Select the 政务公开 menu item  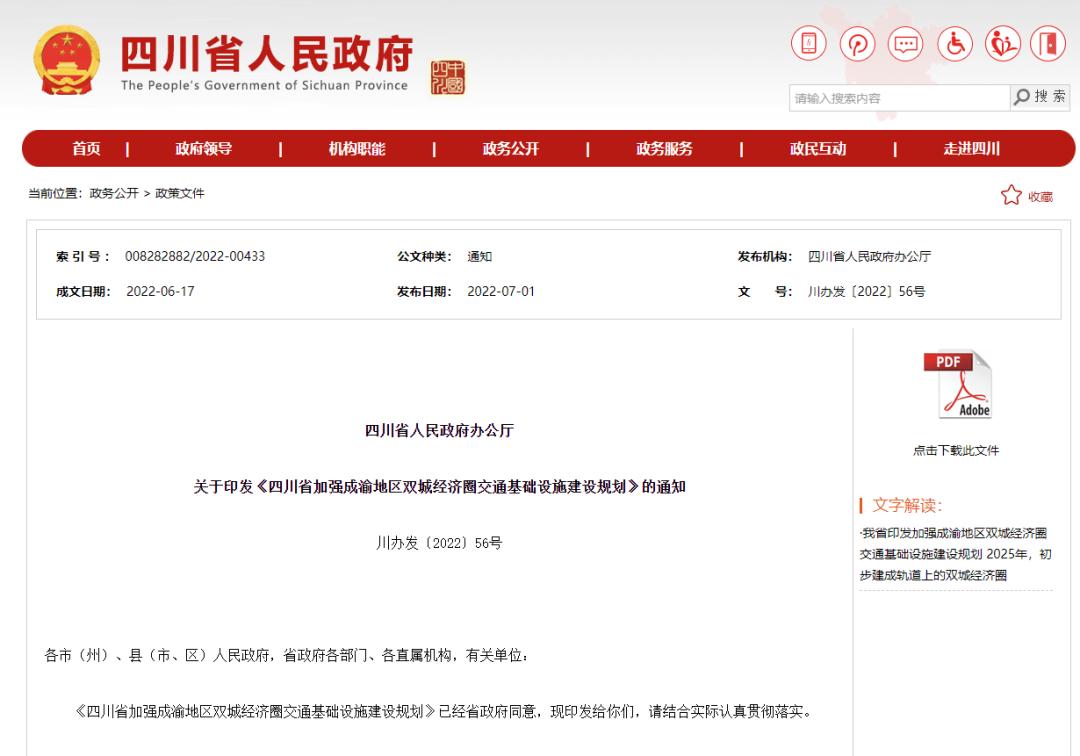(510, 148)
